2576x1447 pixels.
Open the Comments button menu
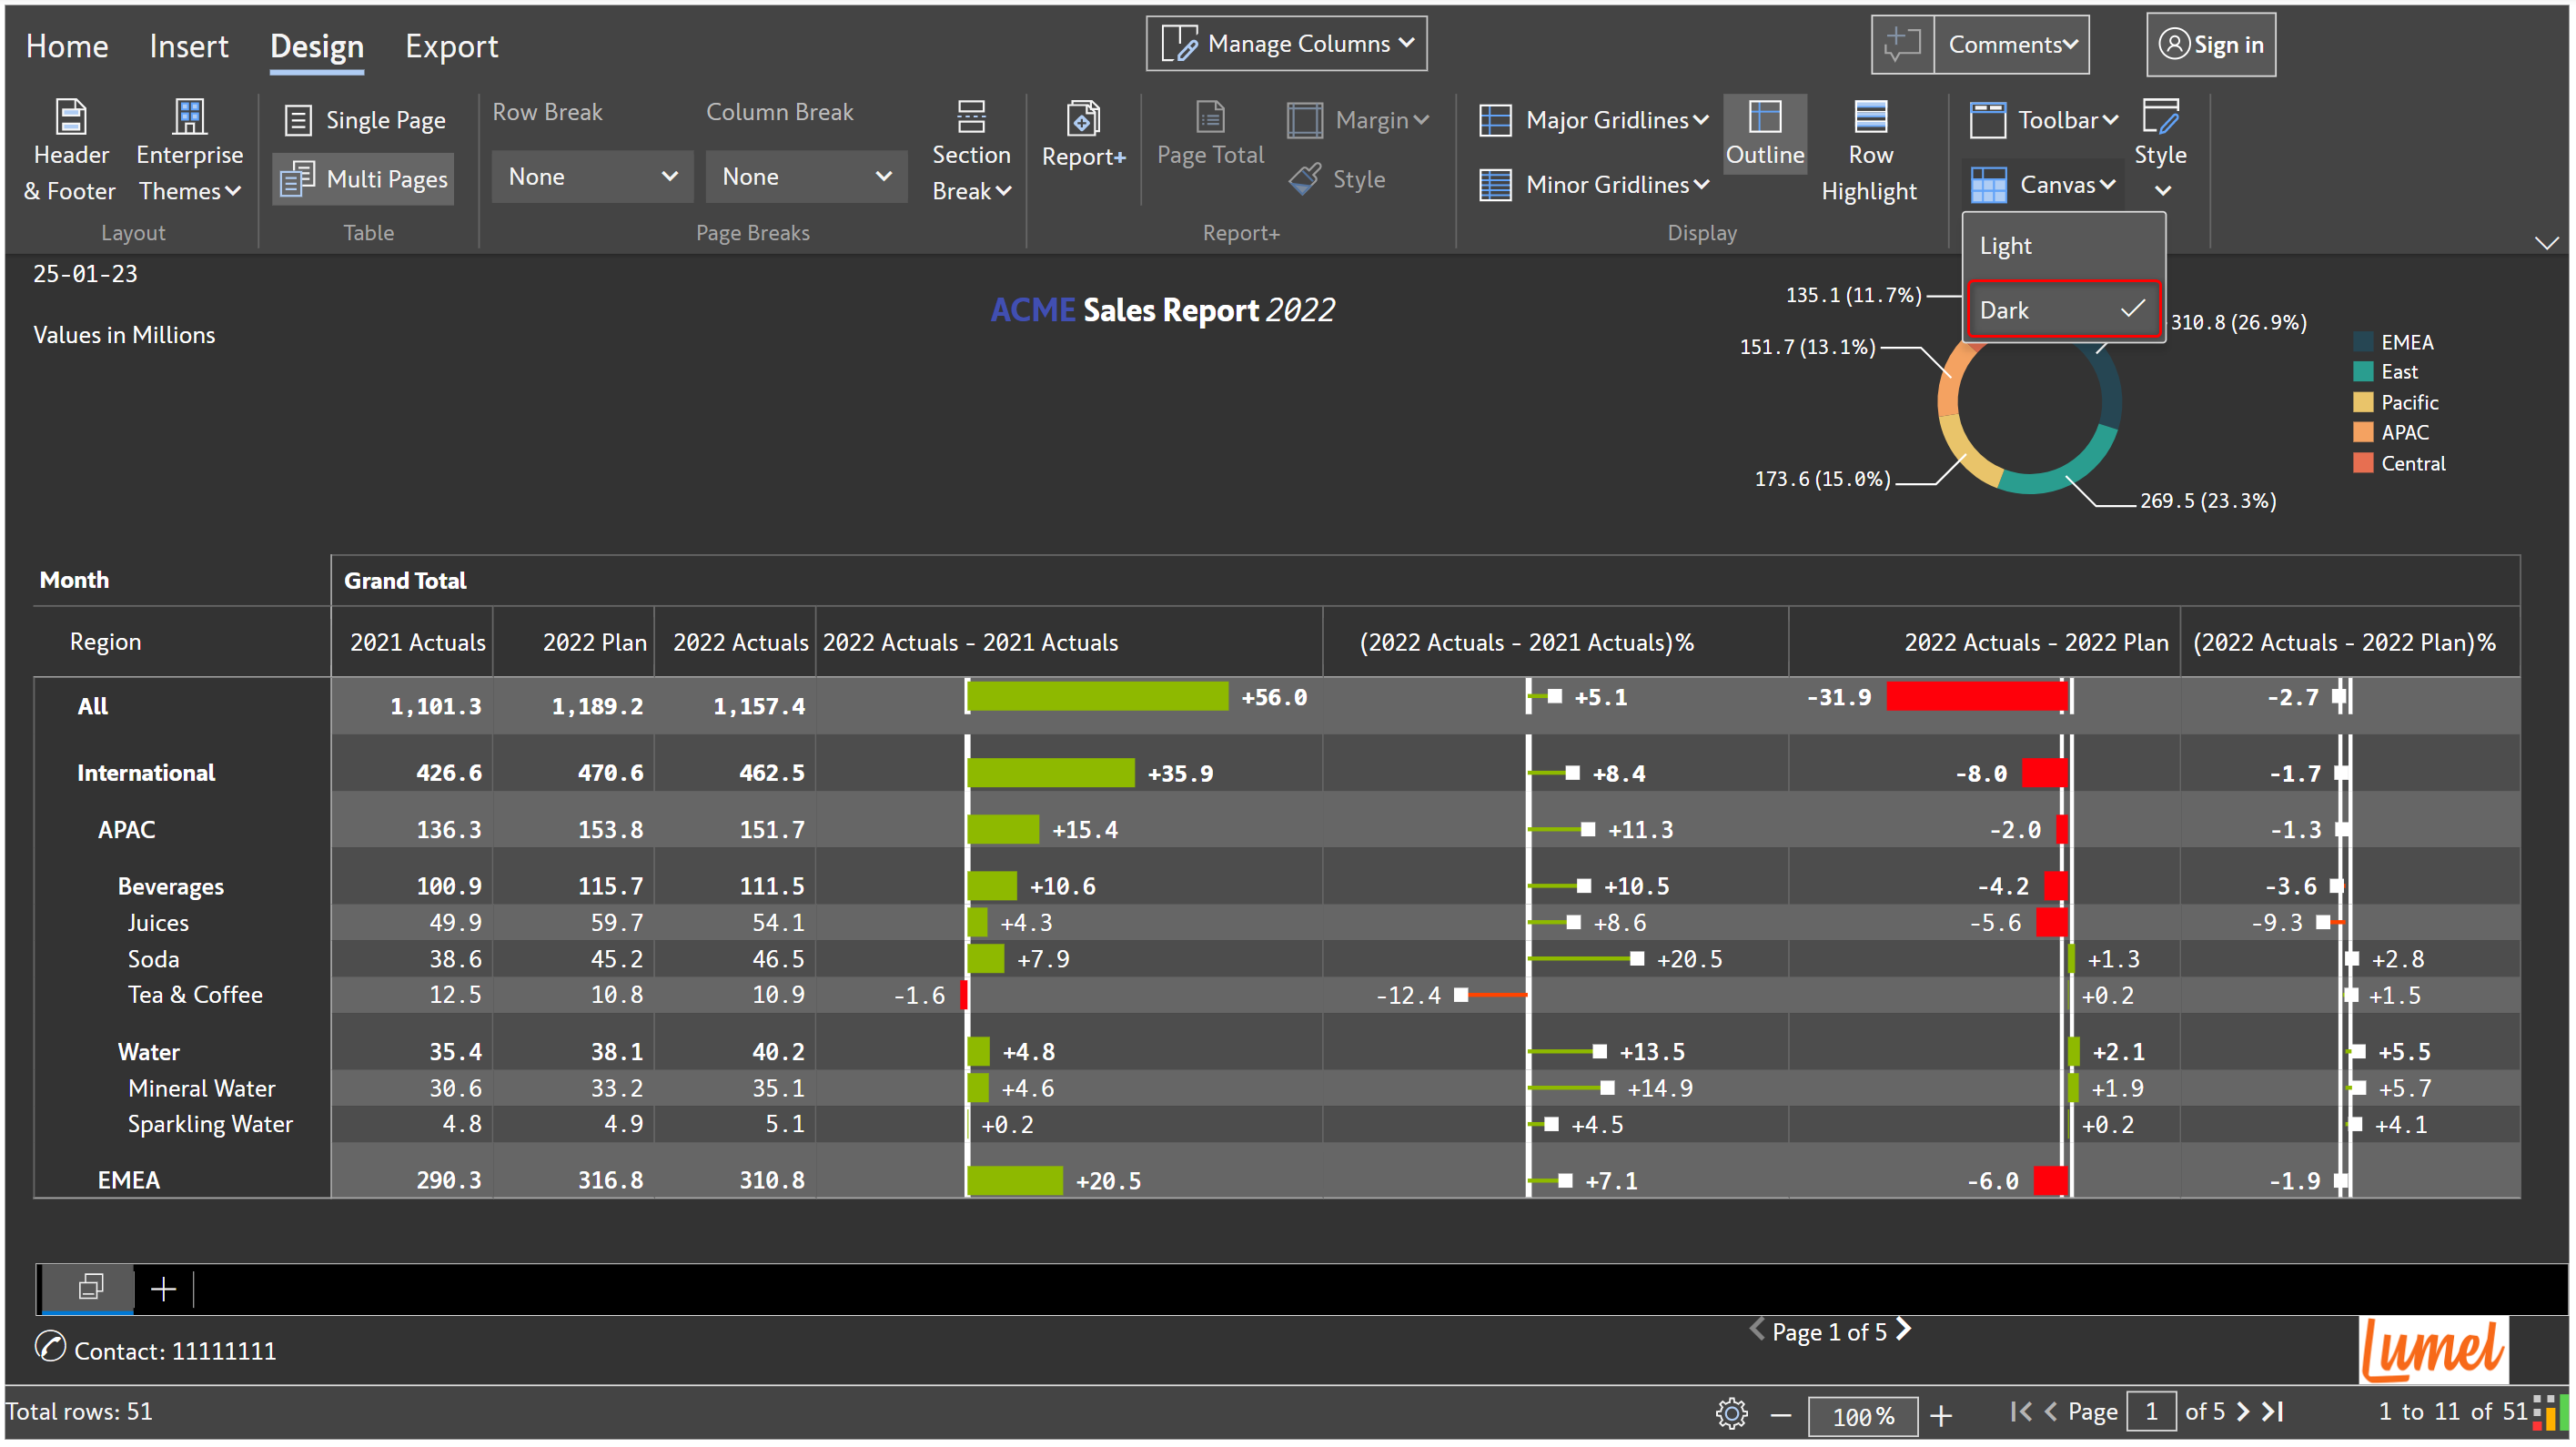point(2012,45)
